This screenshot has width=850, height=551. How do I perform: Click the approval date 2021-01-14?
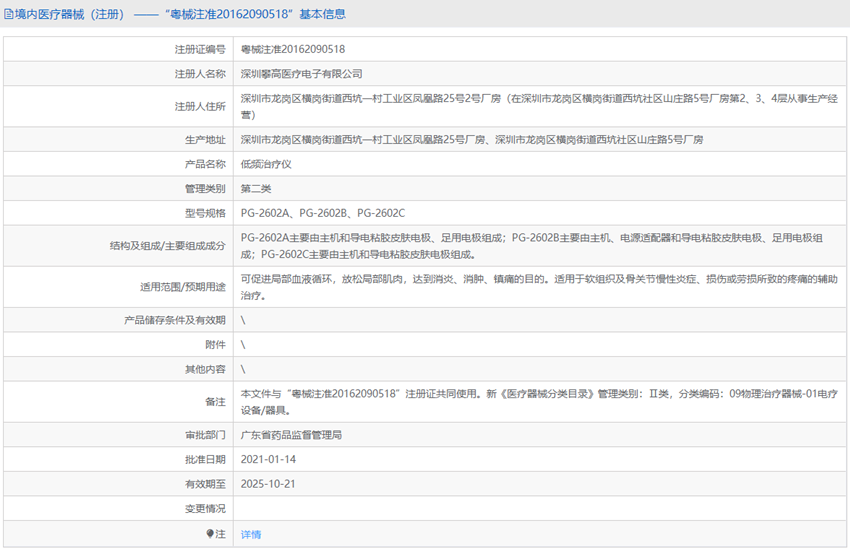(269, 459)
